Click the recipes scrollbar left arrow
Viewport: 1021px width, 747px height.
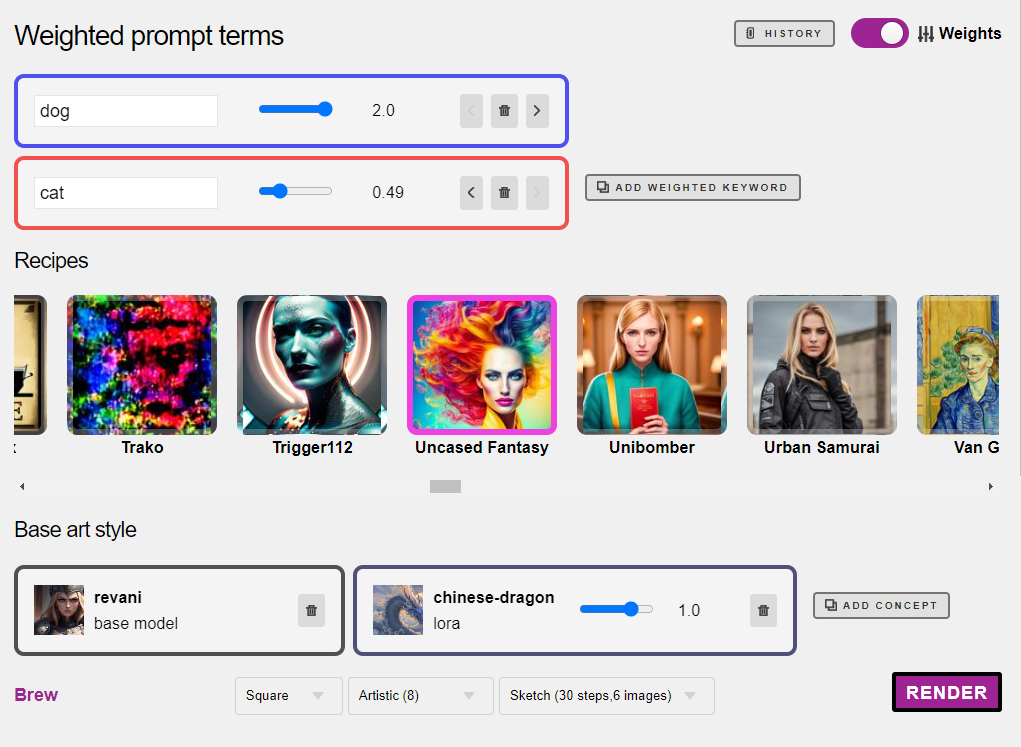[22, 486]
